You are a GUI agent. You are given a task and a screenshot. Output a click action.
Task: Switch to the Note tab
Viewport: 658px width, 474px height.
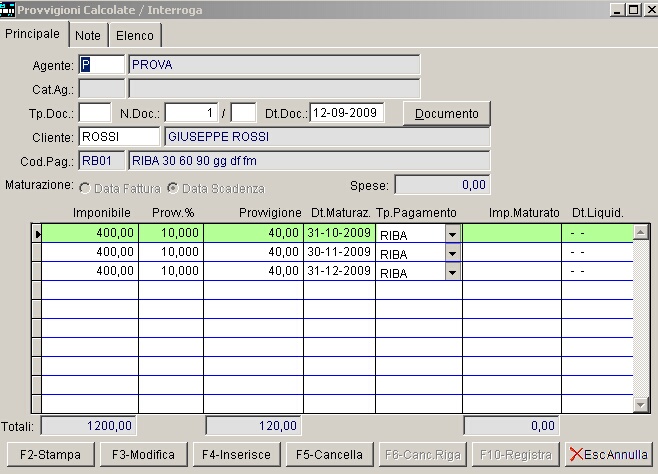[x=88, y=36]
